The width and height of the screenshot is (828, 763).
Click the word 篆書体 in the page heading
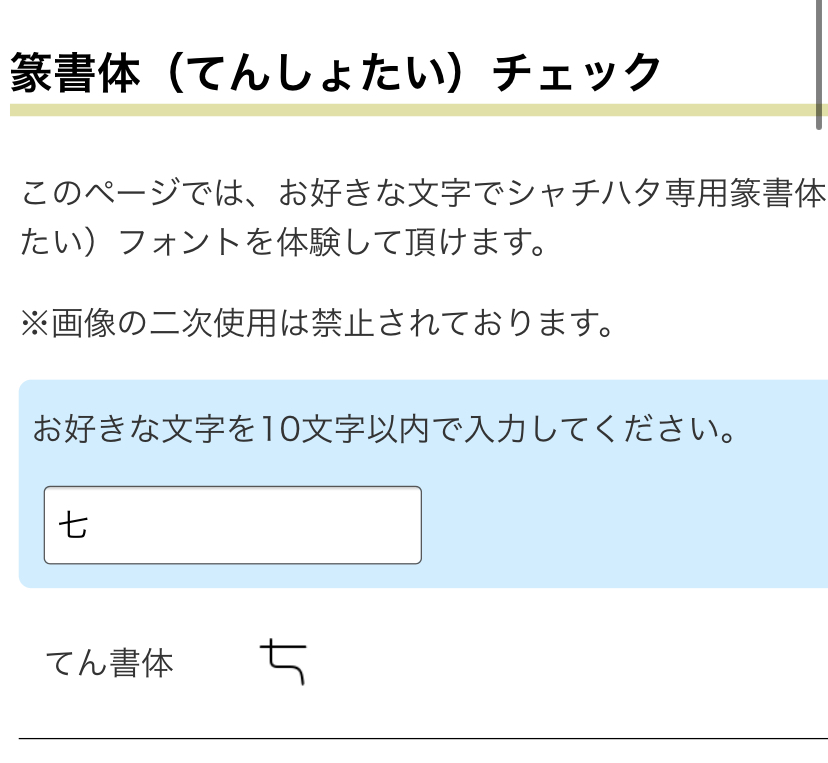75,73
